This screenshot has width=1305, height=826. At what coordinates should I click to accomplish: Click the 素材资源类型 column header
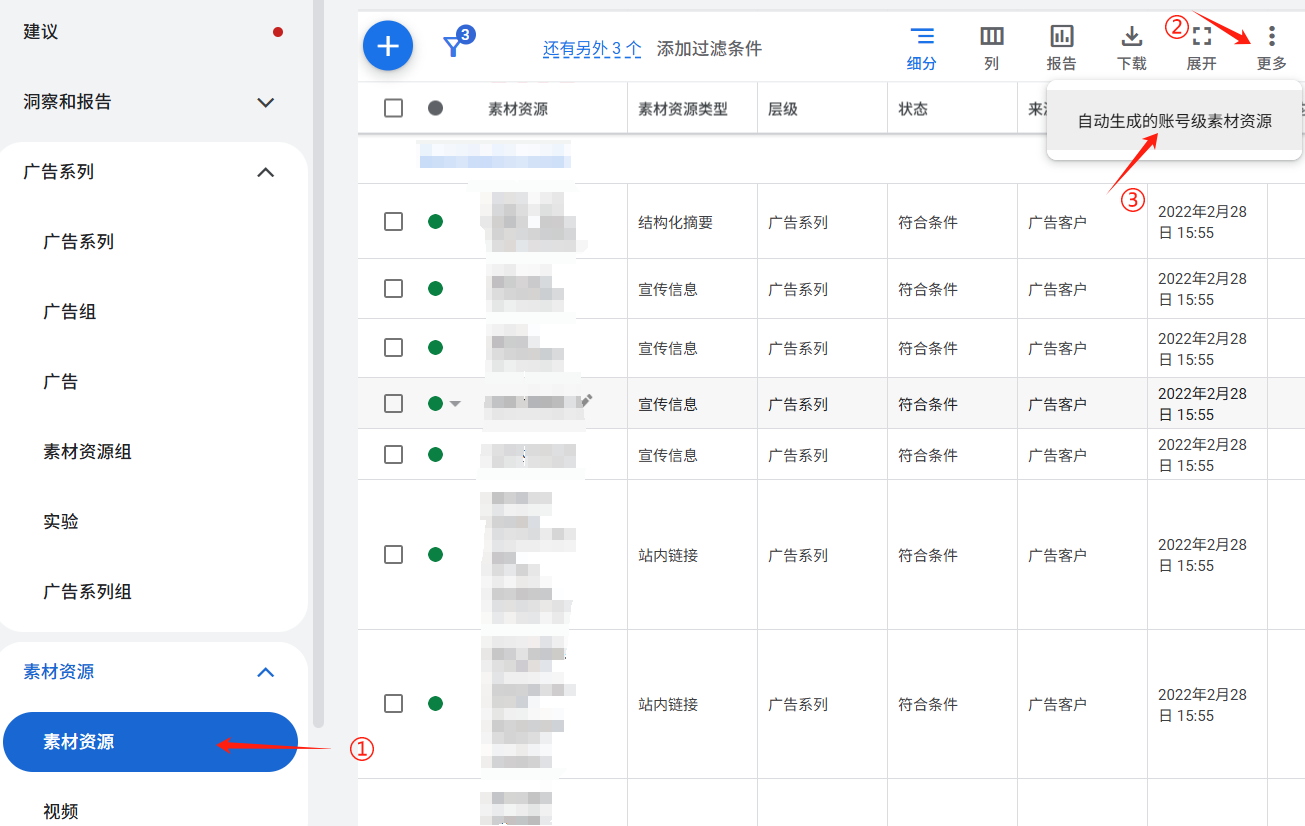tap(683, 109)
